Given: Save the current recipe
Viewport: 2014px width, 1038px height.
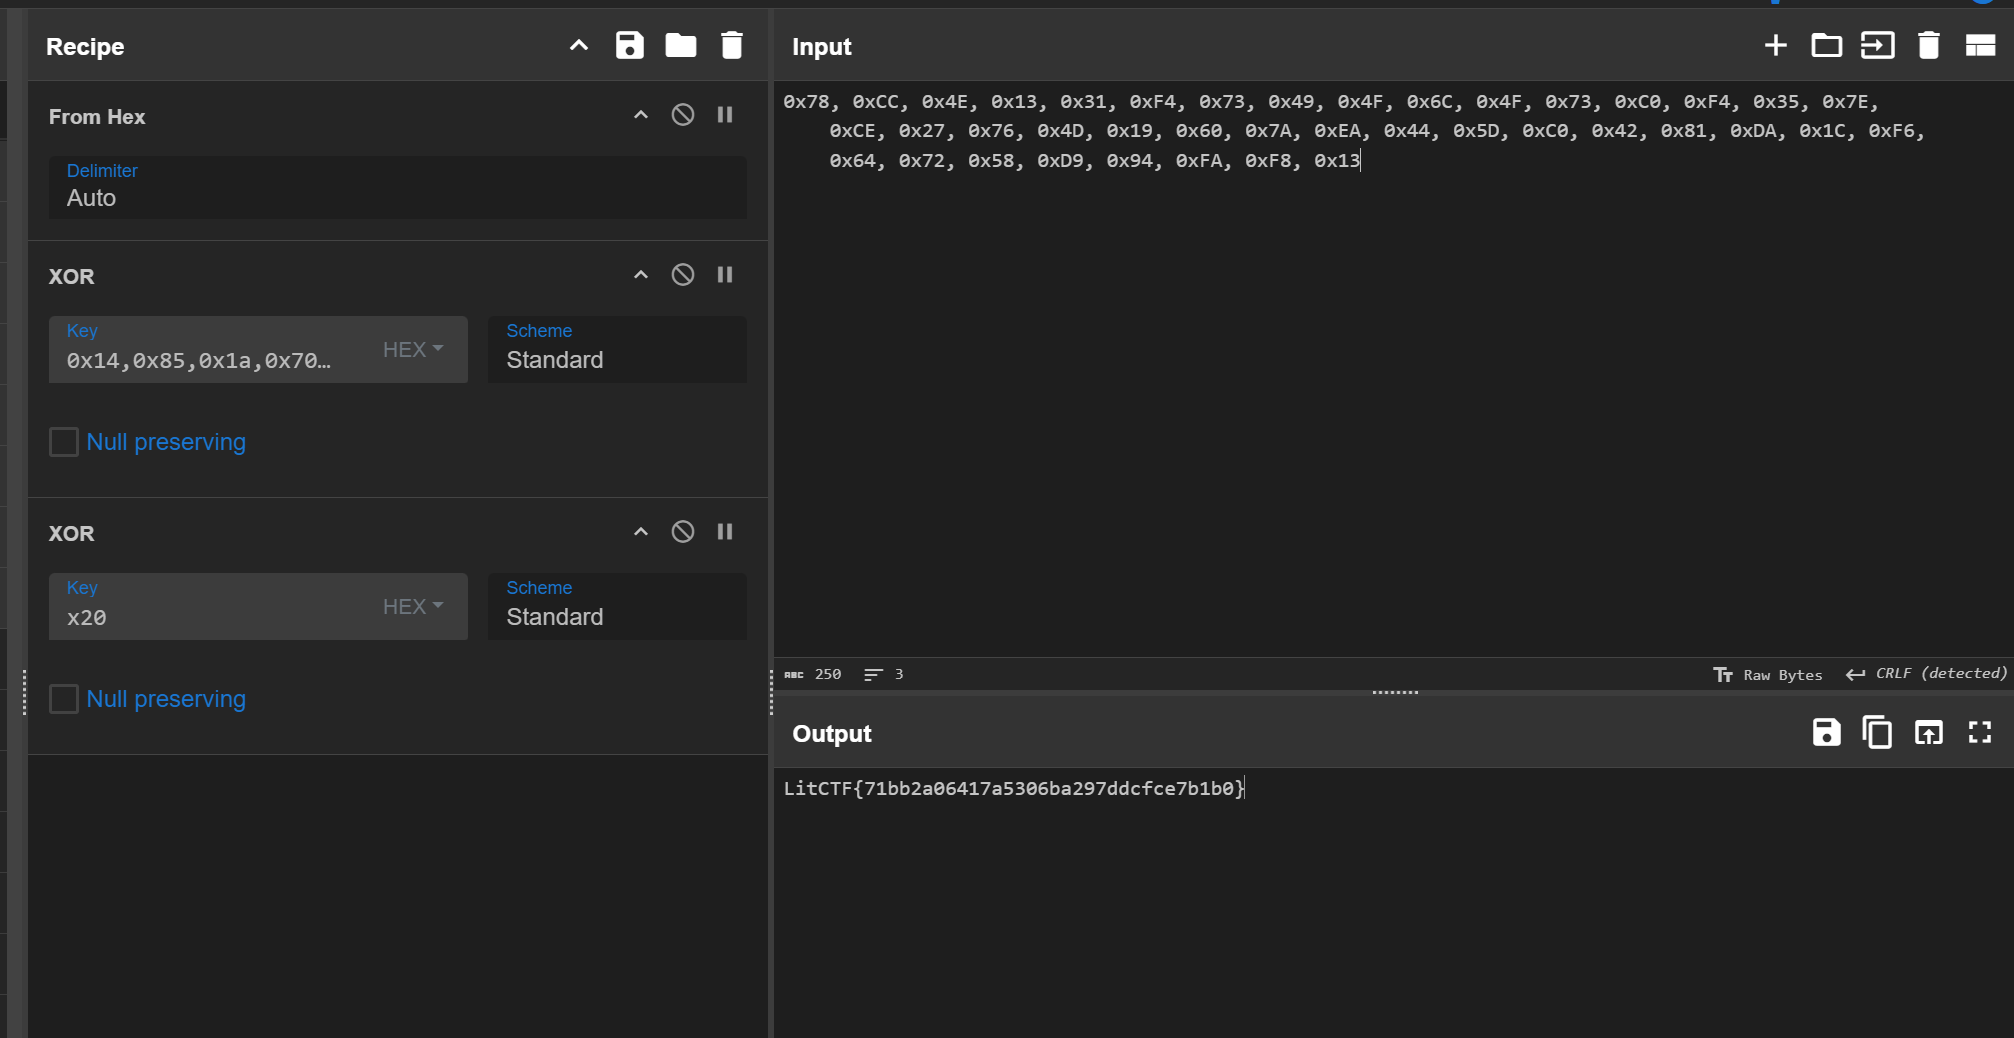Looking at the screenshot, I should click(629, 46).
